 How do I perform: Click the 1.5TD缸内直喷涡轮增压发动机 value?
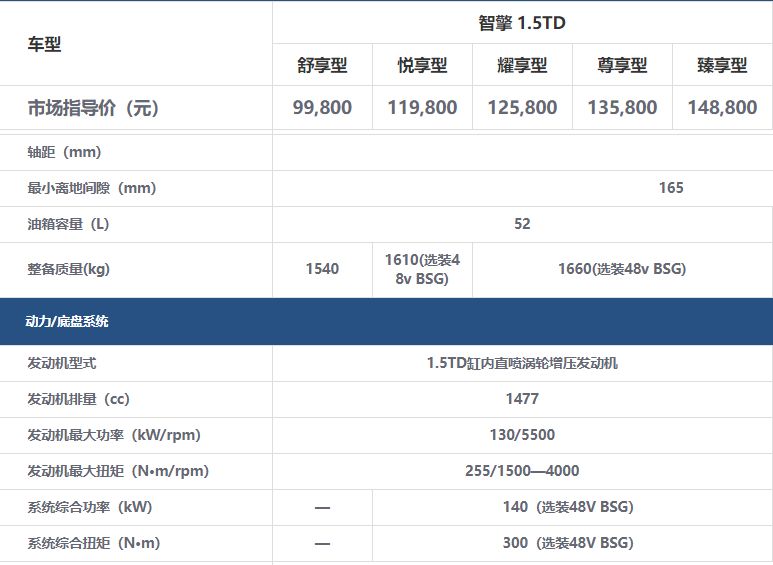click(522, 363)
